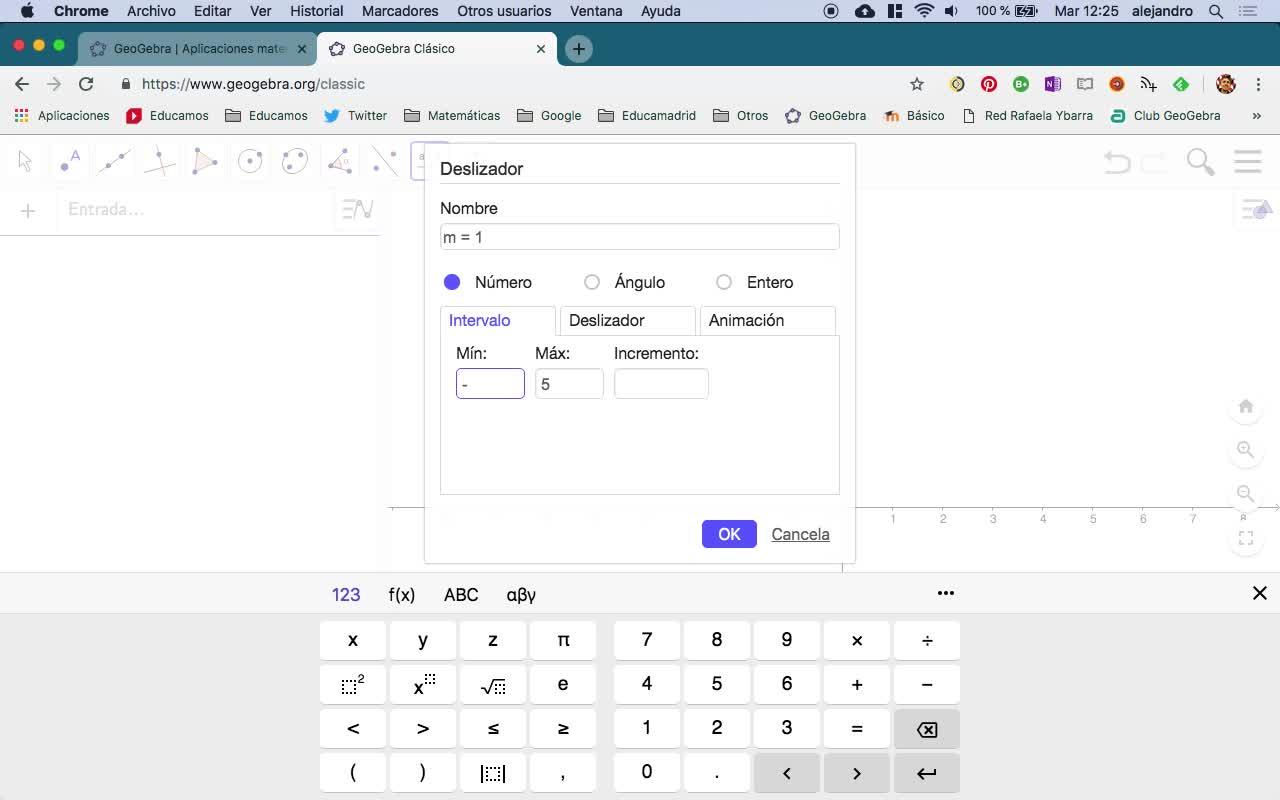Image resolution: width=1280 pixels, height=800 pixels.
Task: Tap the backspace key on keyboard
Action: [x=927, y=729]
